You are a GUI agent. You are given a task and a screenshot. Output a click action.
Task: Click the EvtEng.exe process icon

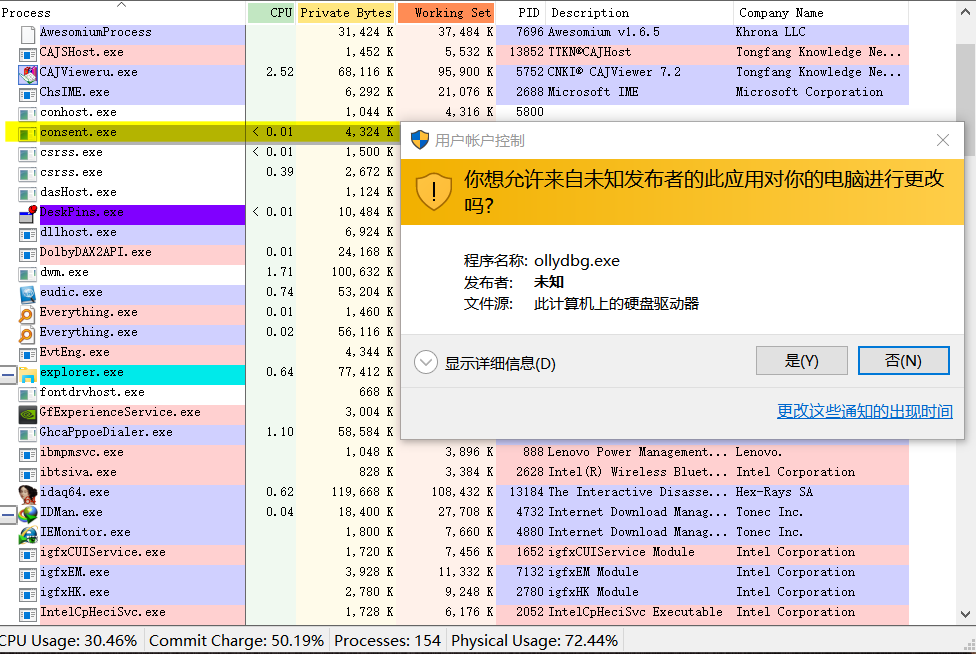click(x=27, y=354)
